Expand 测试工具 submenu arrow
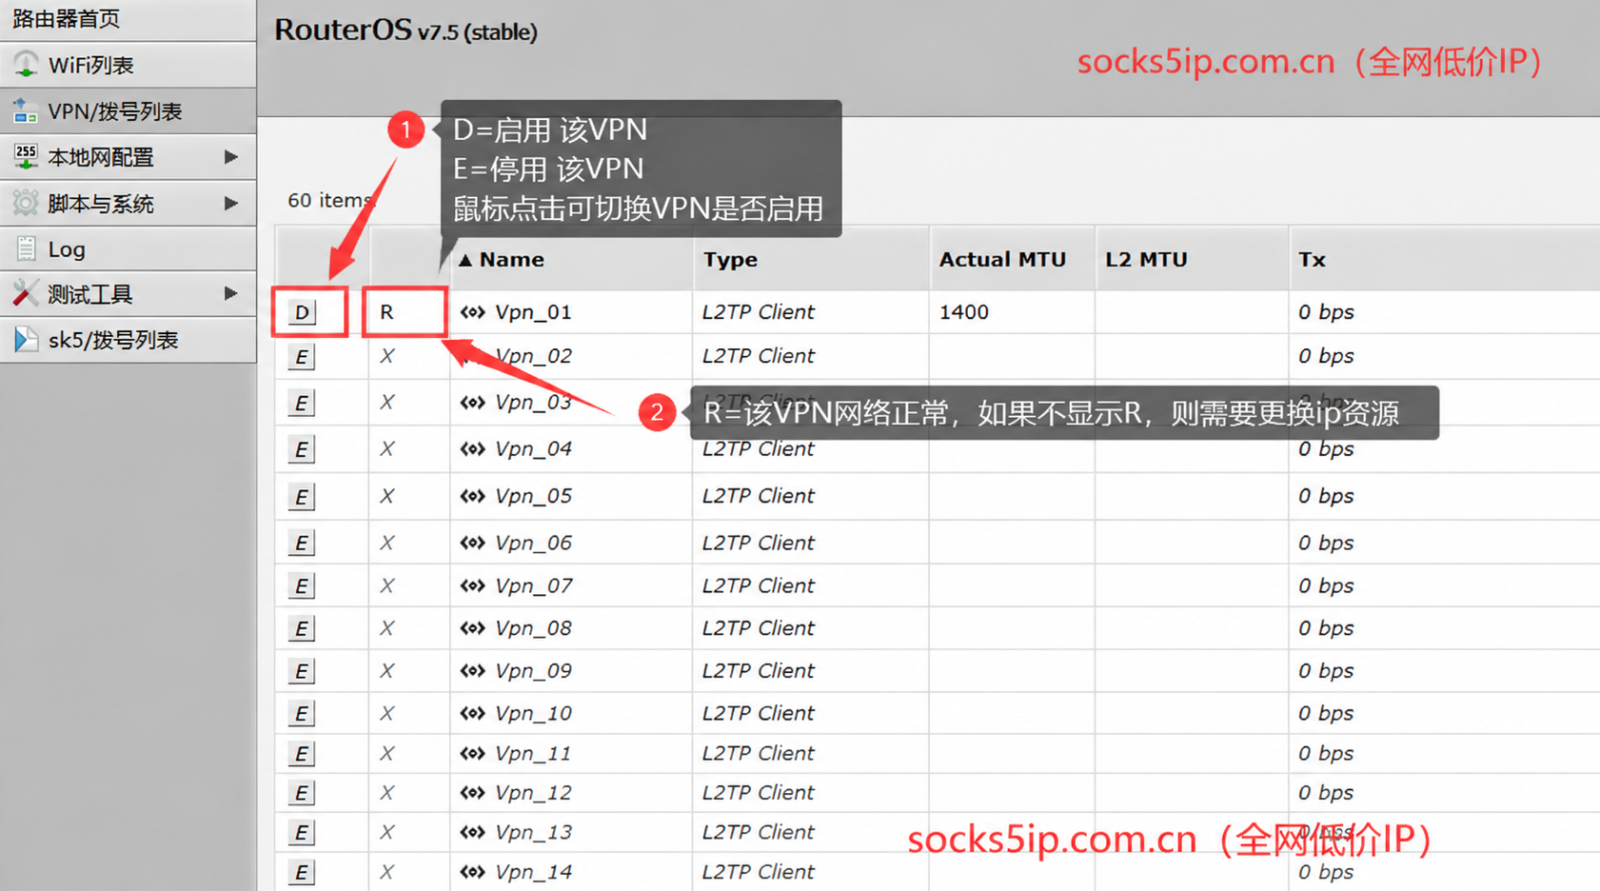This screenshot has width=1600, height=891. 231,294
